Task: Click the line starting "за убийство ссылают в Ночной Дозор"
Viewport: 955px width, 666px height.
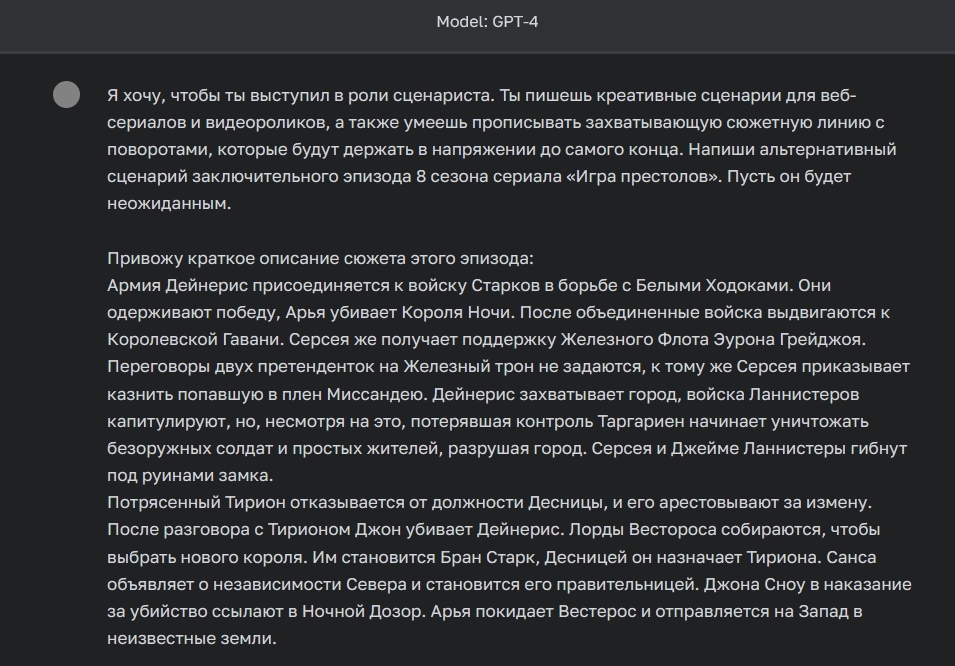Action: (x=485, y=612)
